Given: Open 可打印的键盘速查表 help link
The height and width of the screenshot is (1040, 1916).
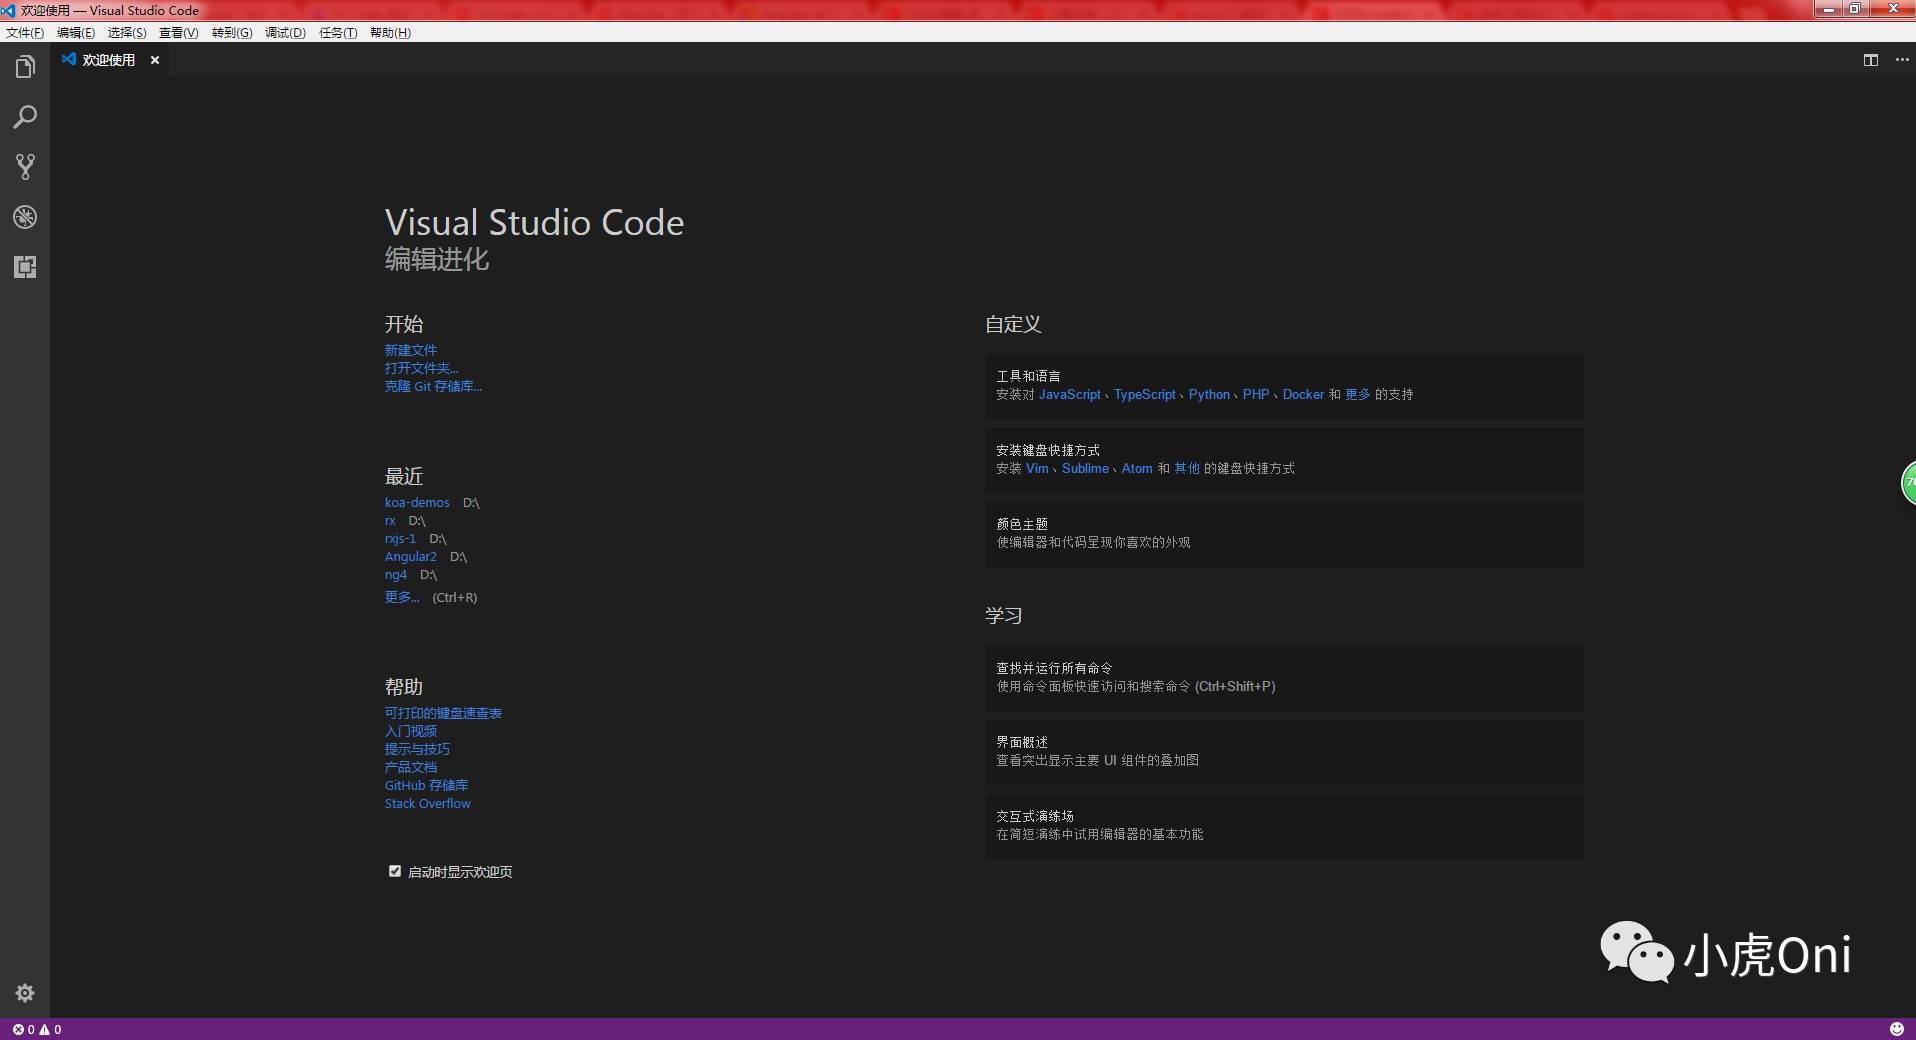Looking at the screenshot, I should (x=443, y=713).
